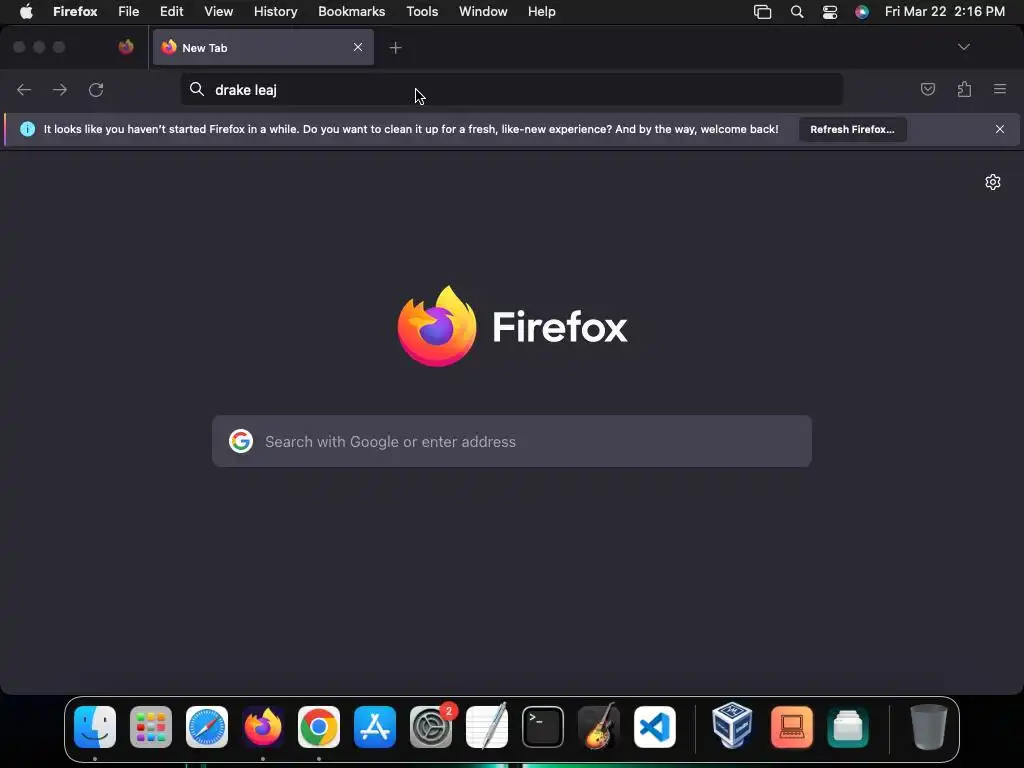This screenshot has width=1024, height=768.
Task: Go forward using the forward arrow
Action: (60, 89)
